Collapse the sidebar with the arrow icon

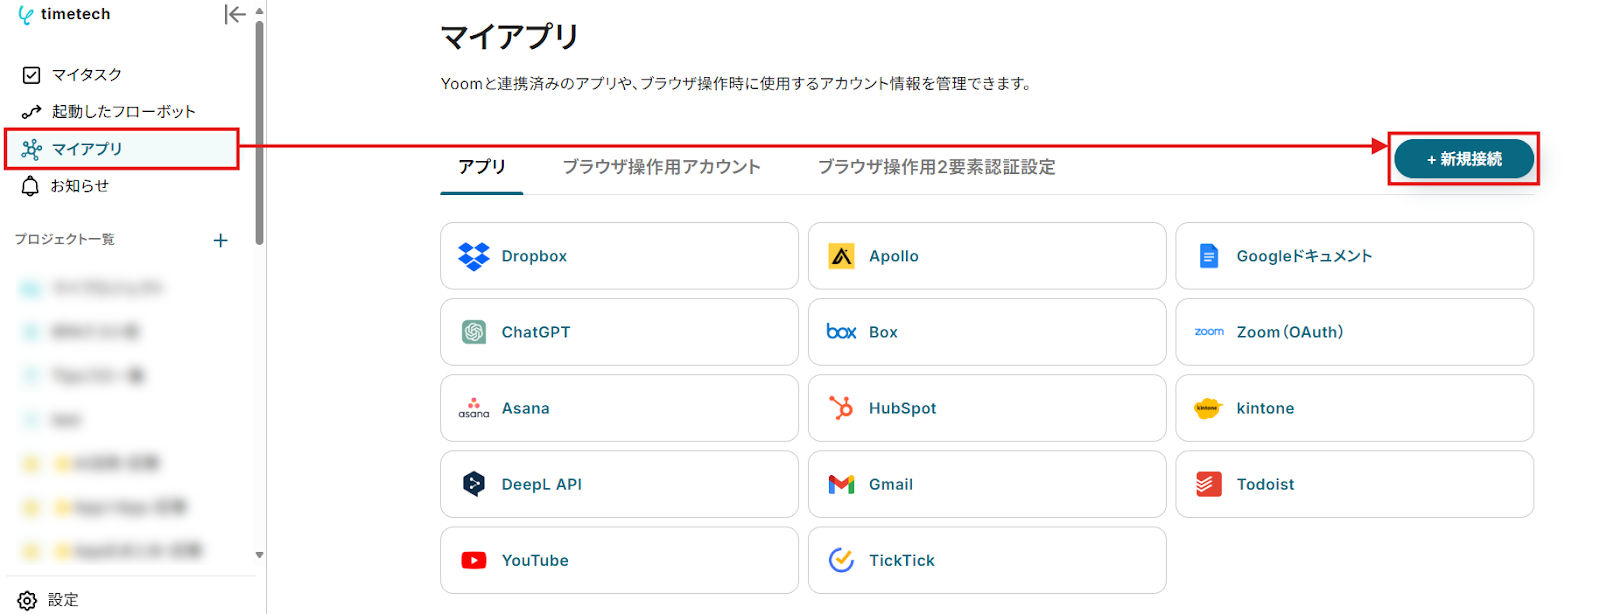235,14
